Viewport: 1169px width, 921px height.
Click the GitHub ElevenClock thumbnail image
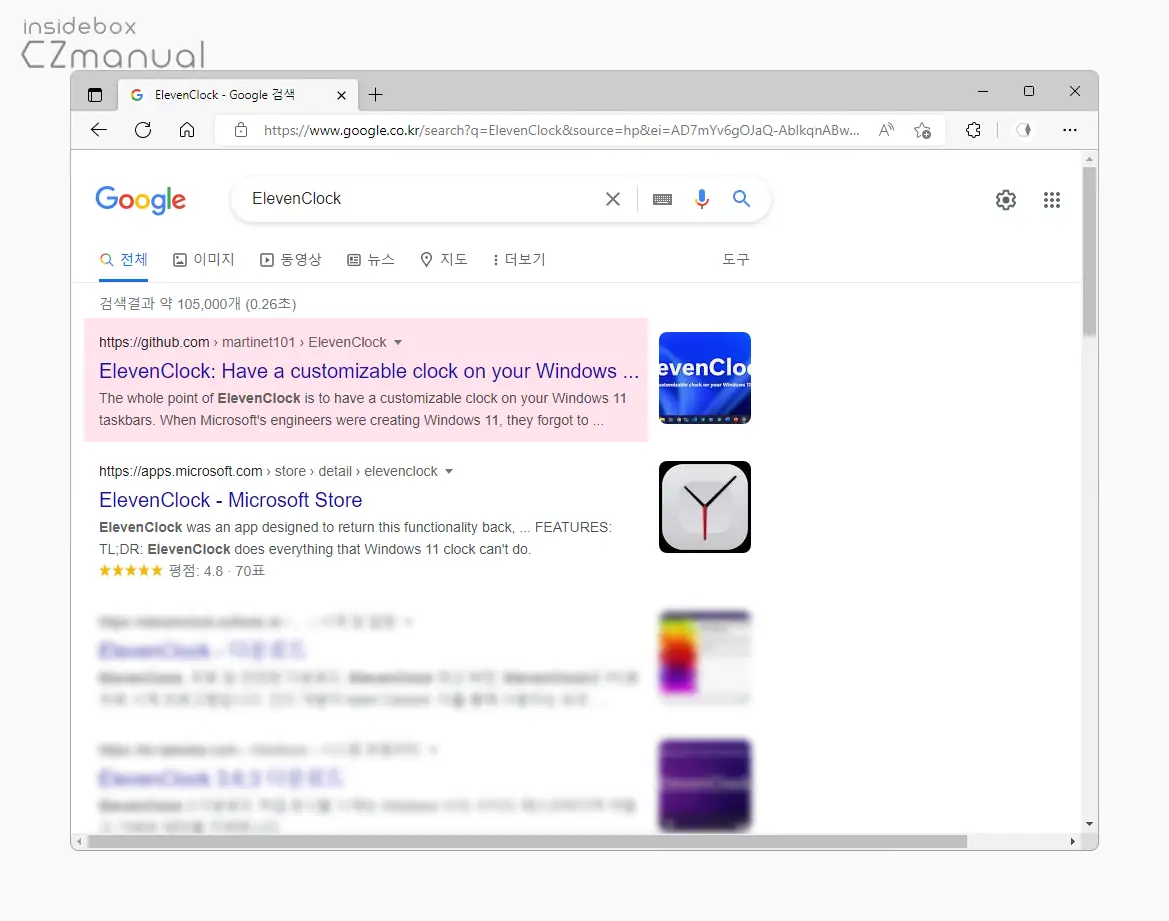tap(705, 377)
